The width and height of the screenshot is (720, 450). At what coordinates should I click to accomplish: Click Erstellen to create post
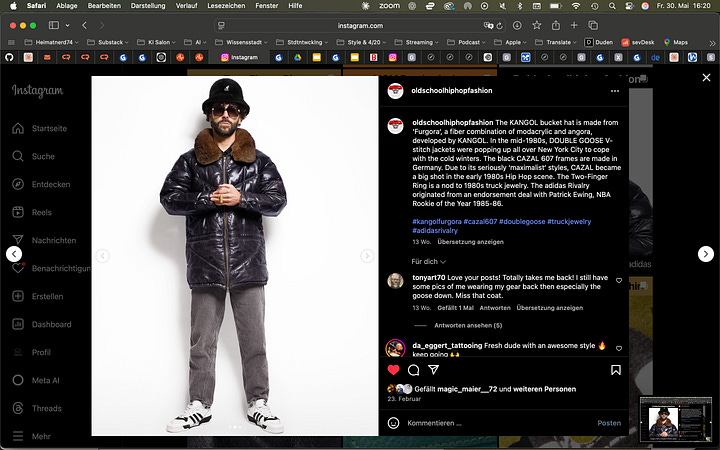coord(38,297)
